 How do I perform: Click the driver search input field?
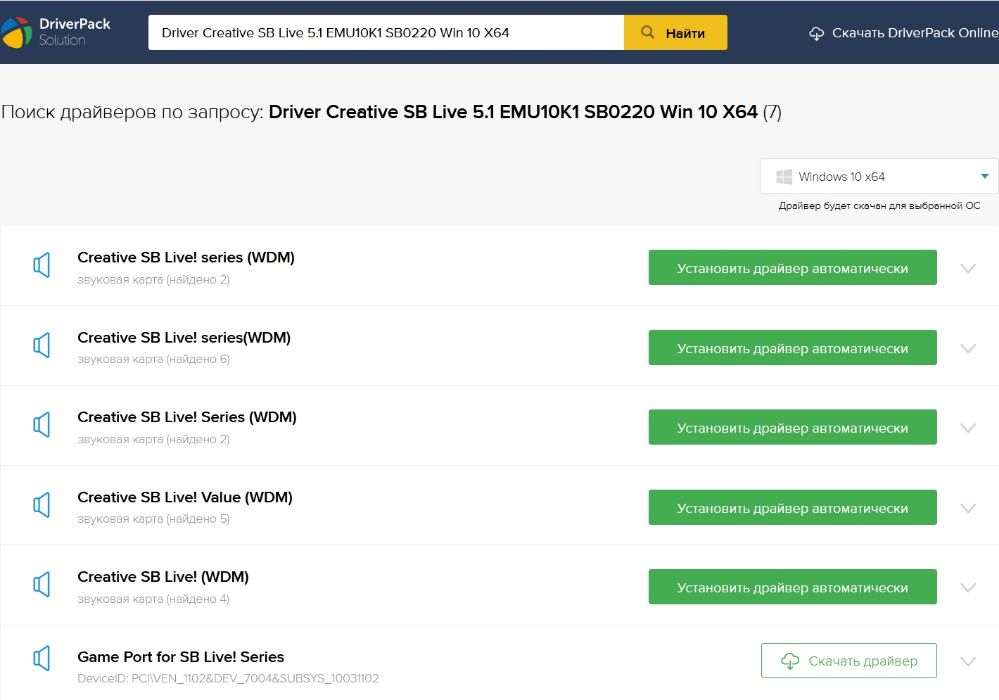pos(385,33)
